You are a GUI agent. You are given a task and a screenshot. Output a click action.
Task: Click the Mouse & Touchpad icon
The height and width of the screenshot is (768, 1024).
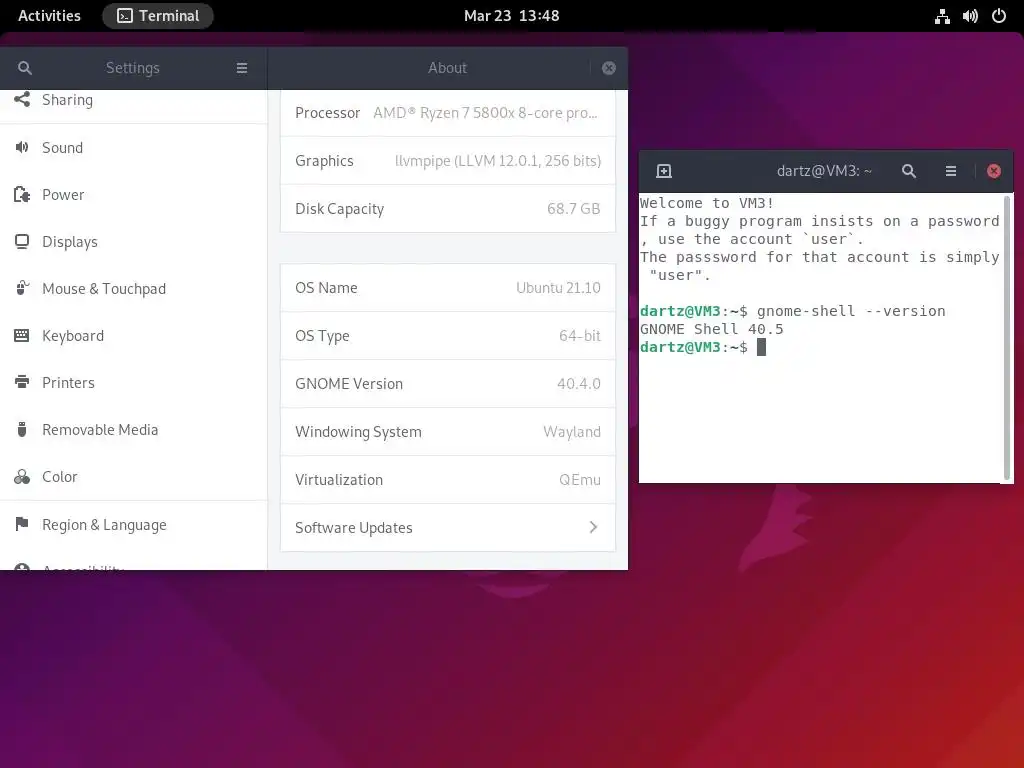click(x=22, y=289)
